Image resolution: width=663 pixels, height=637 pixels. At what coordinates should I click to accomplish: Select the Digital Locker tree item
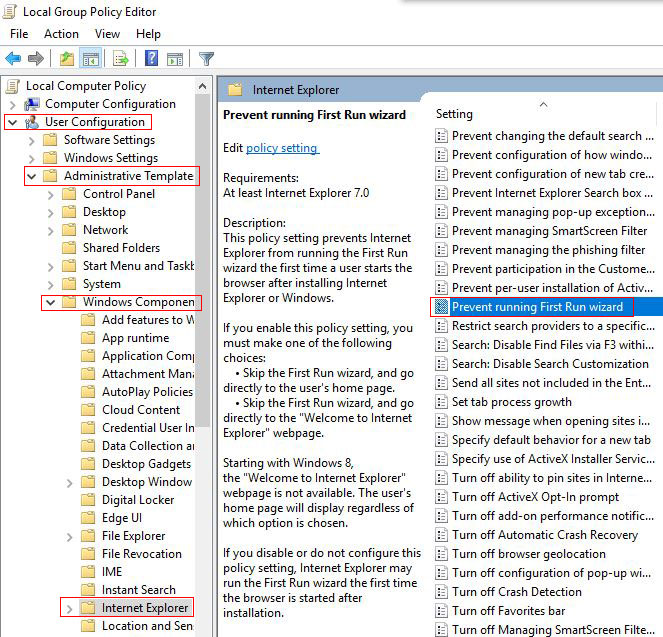(x=138, y=500)
